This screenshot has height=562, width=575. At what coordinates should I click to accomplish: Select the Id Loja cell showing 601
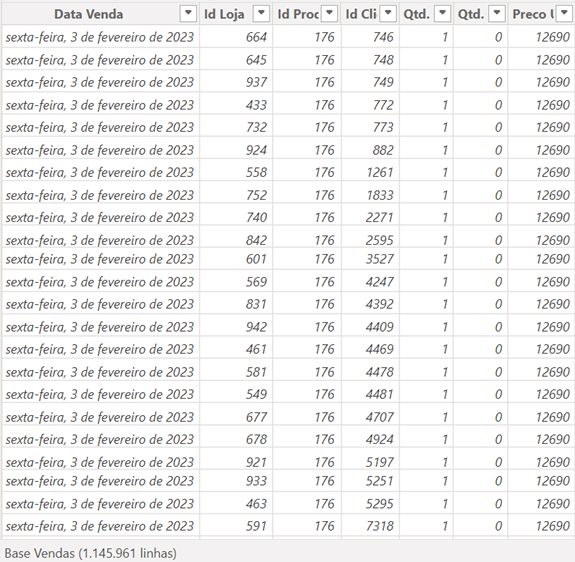[x=236, y=259]
